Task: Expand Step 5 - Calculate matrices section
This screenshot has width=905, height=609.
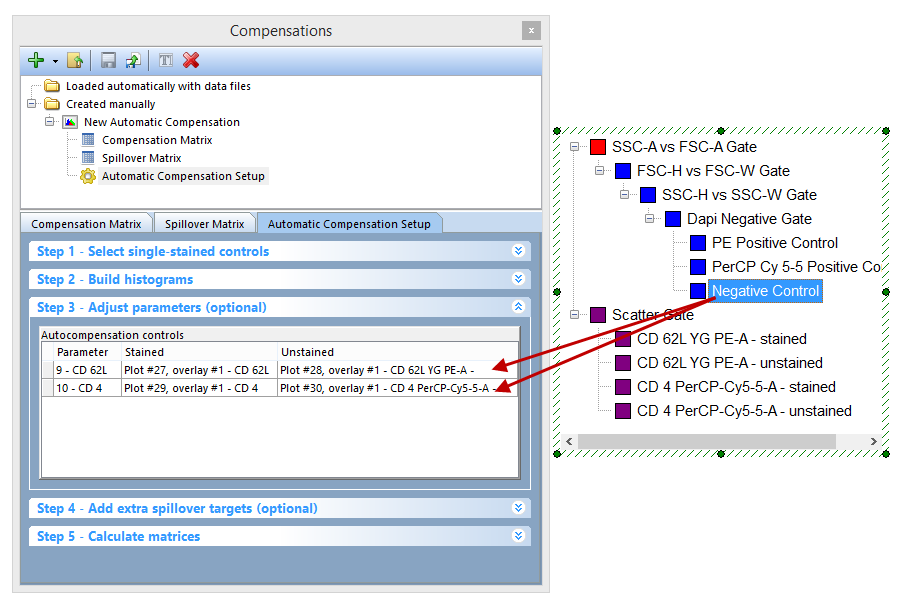Action: (518, 536)
